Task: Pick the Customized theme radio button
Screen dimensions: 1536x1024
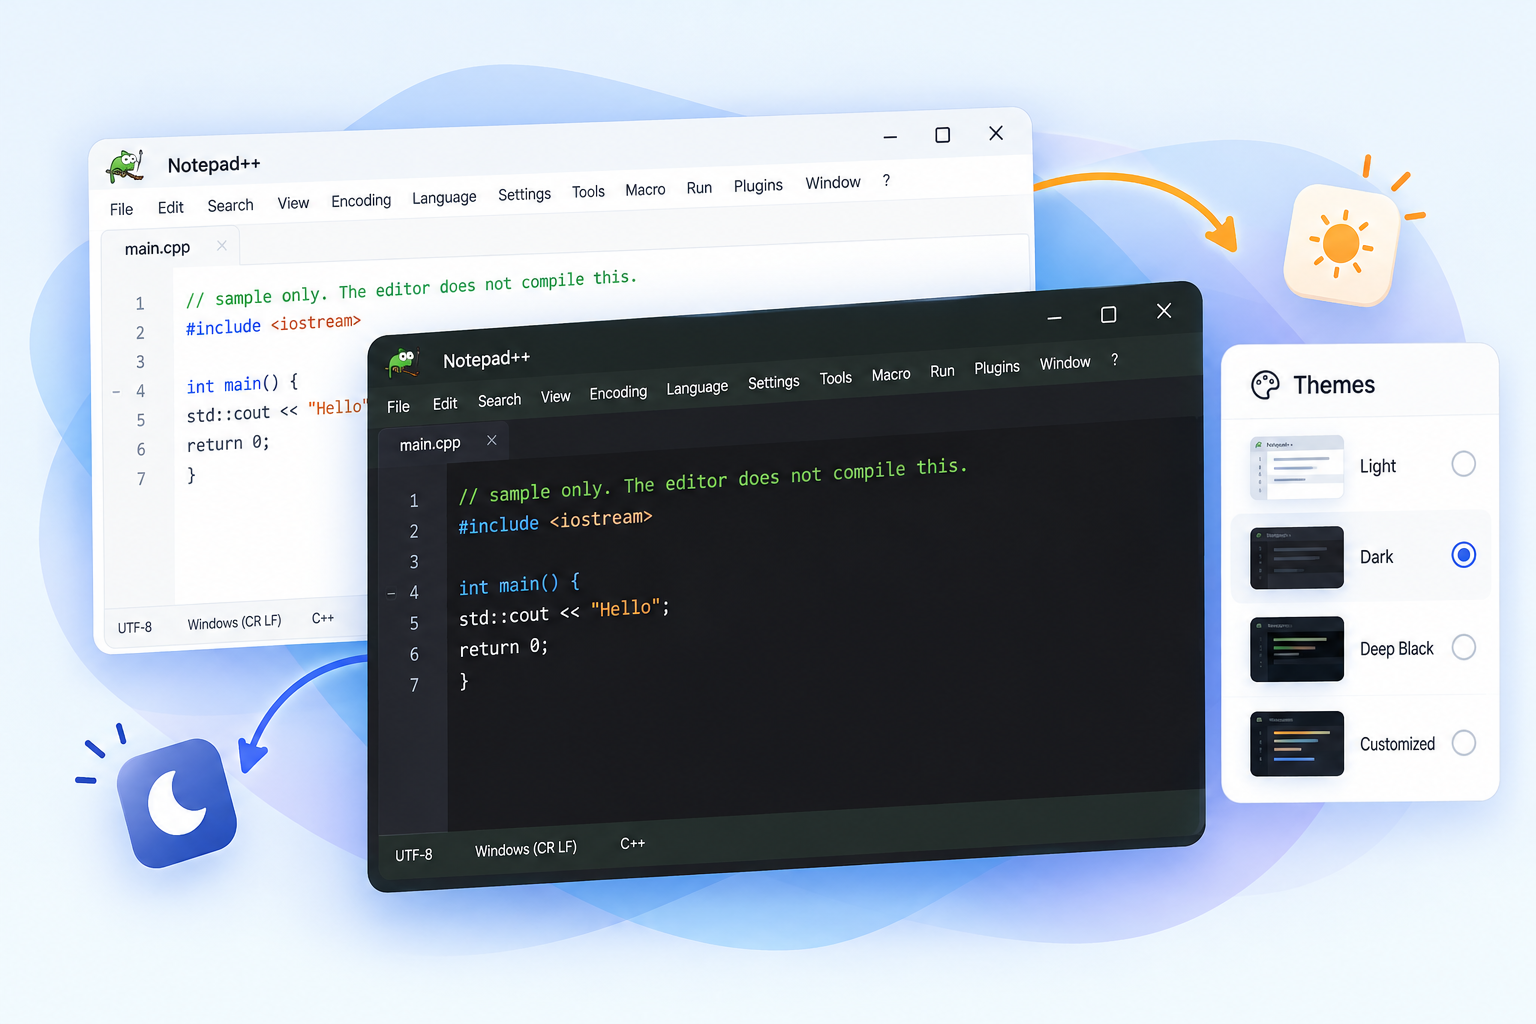Action: point(1463,743)
